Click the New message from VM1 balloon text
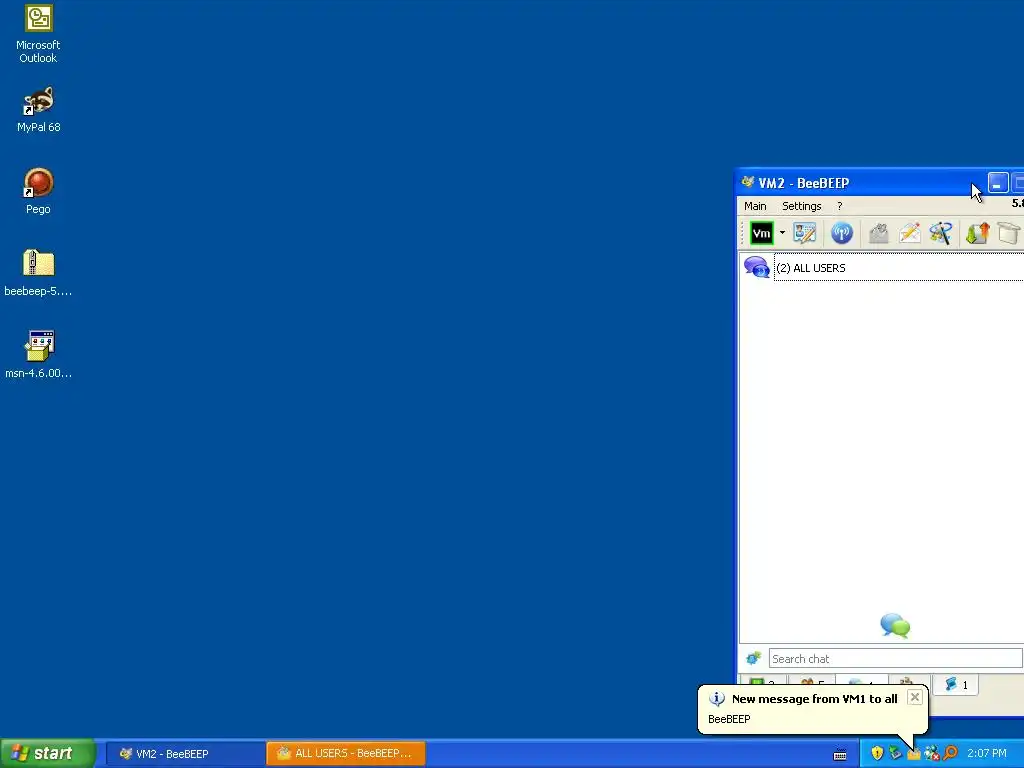This screenshot has height=768, width=1024. [814, 699]
